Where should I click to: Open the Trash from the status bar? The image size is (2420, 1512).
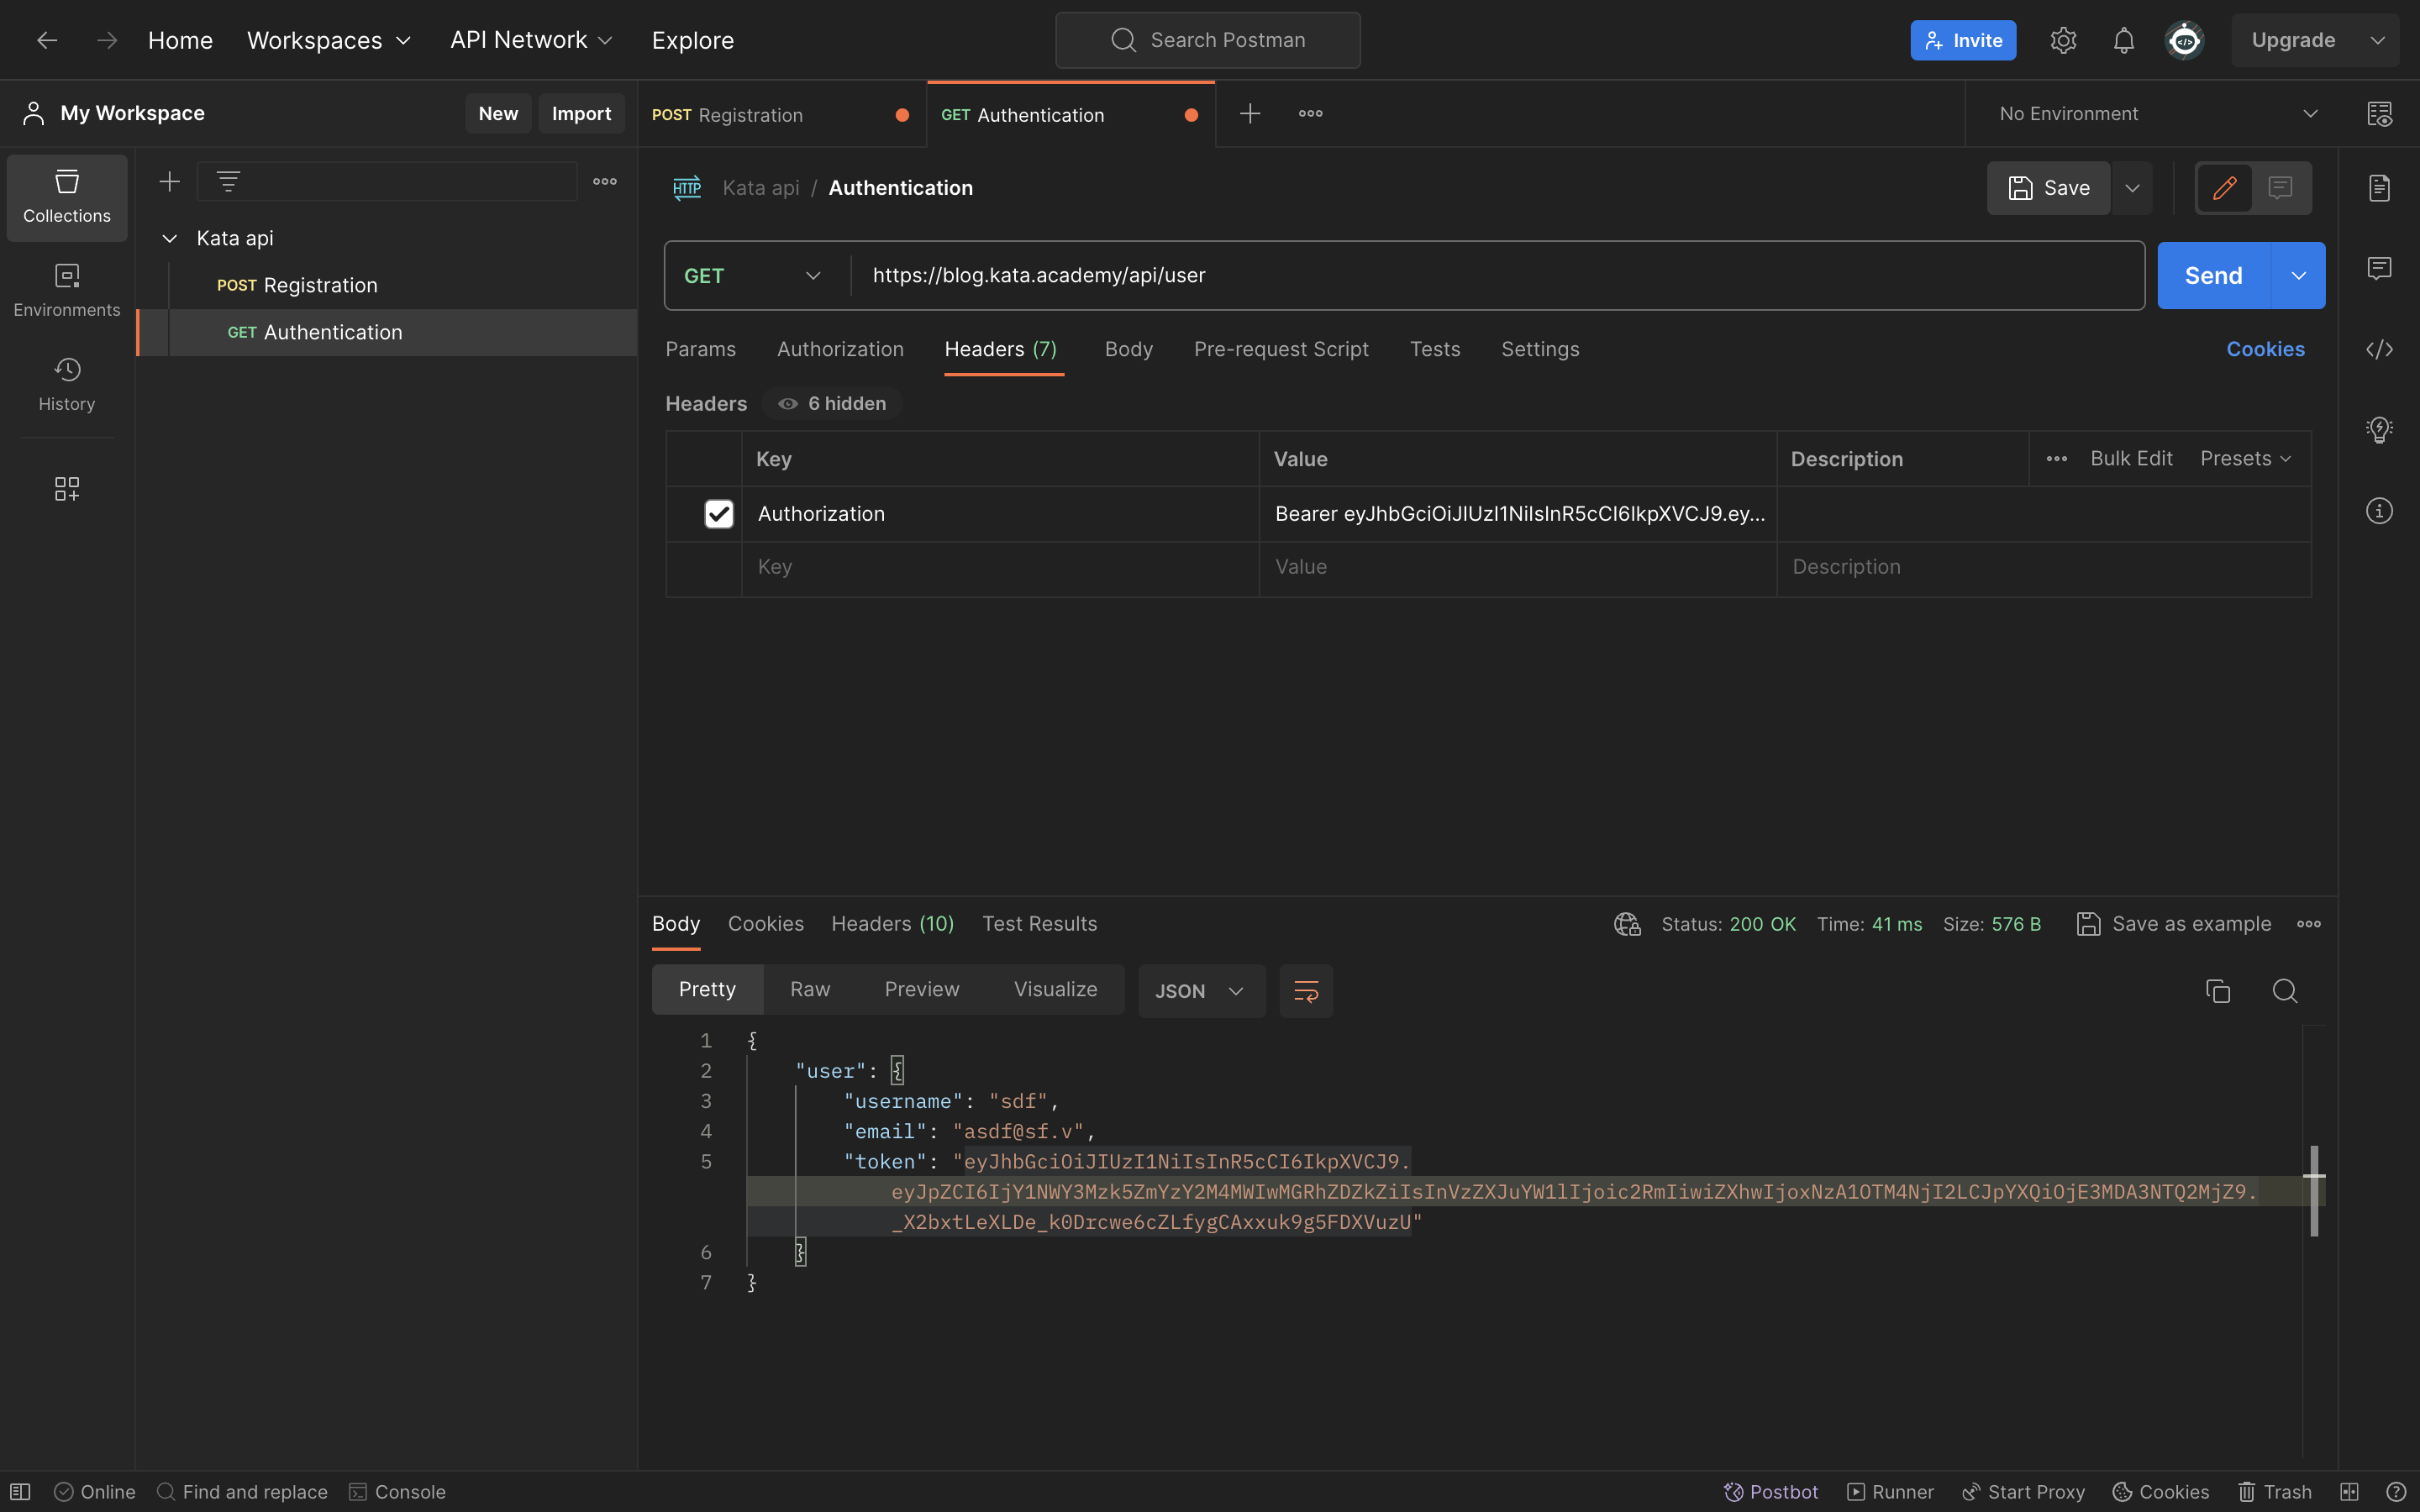(2274, 1491)
